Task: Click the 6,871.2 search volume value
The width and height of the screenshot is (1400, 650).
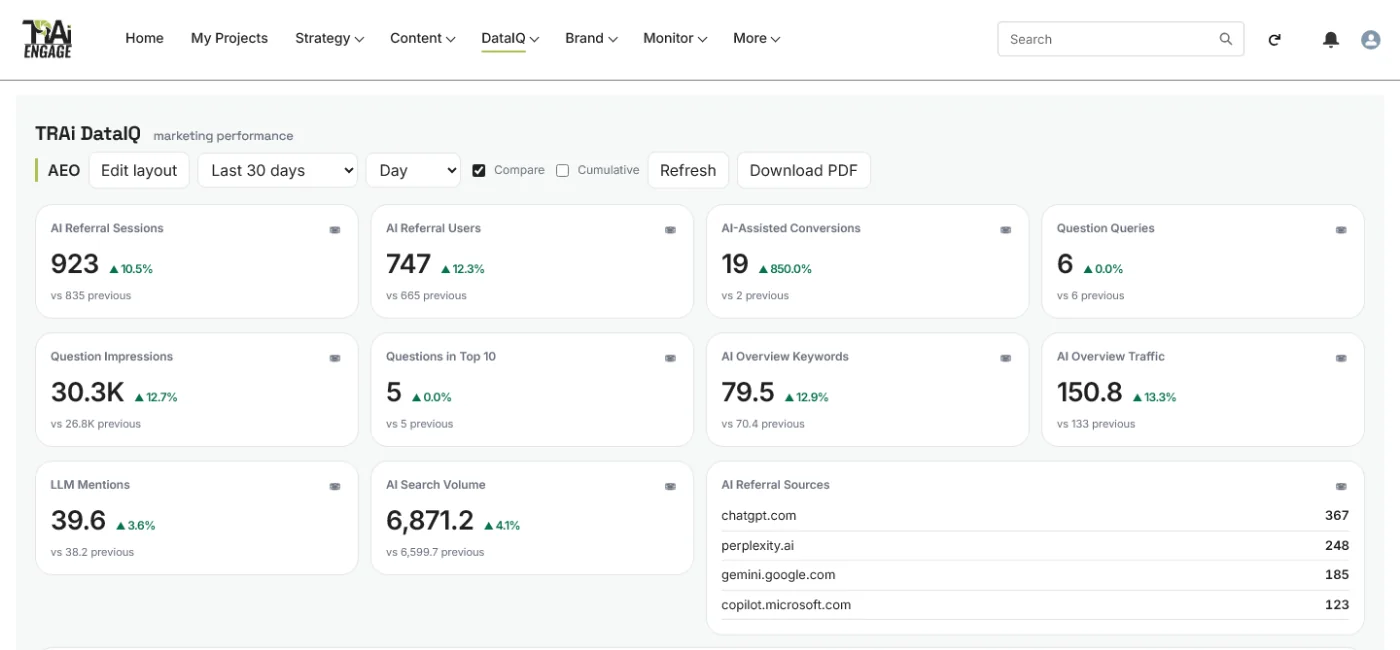Action: pyautogui.click(x=430, y=520)
